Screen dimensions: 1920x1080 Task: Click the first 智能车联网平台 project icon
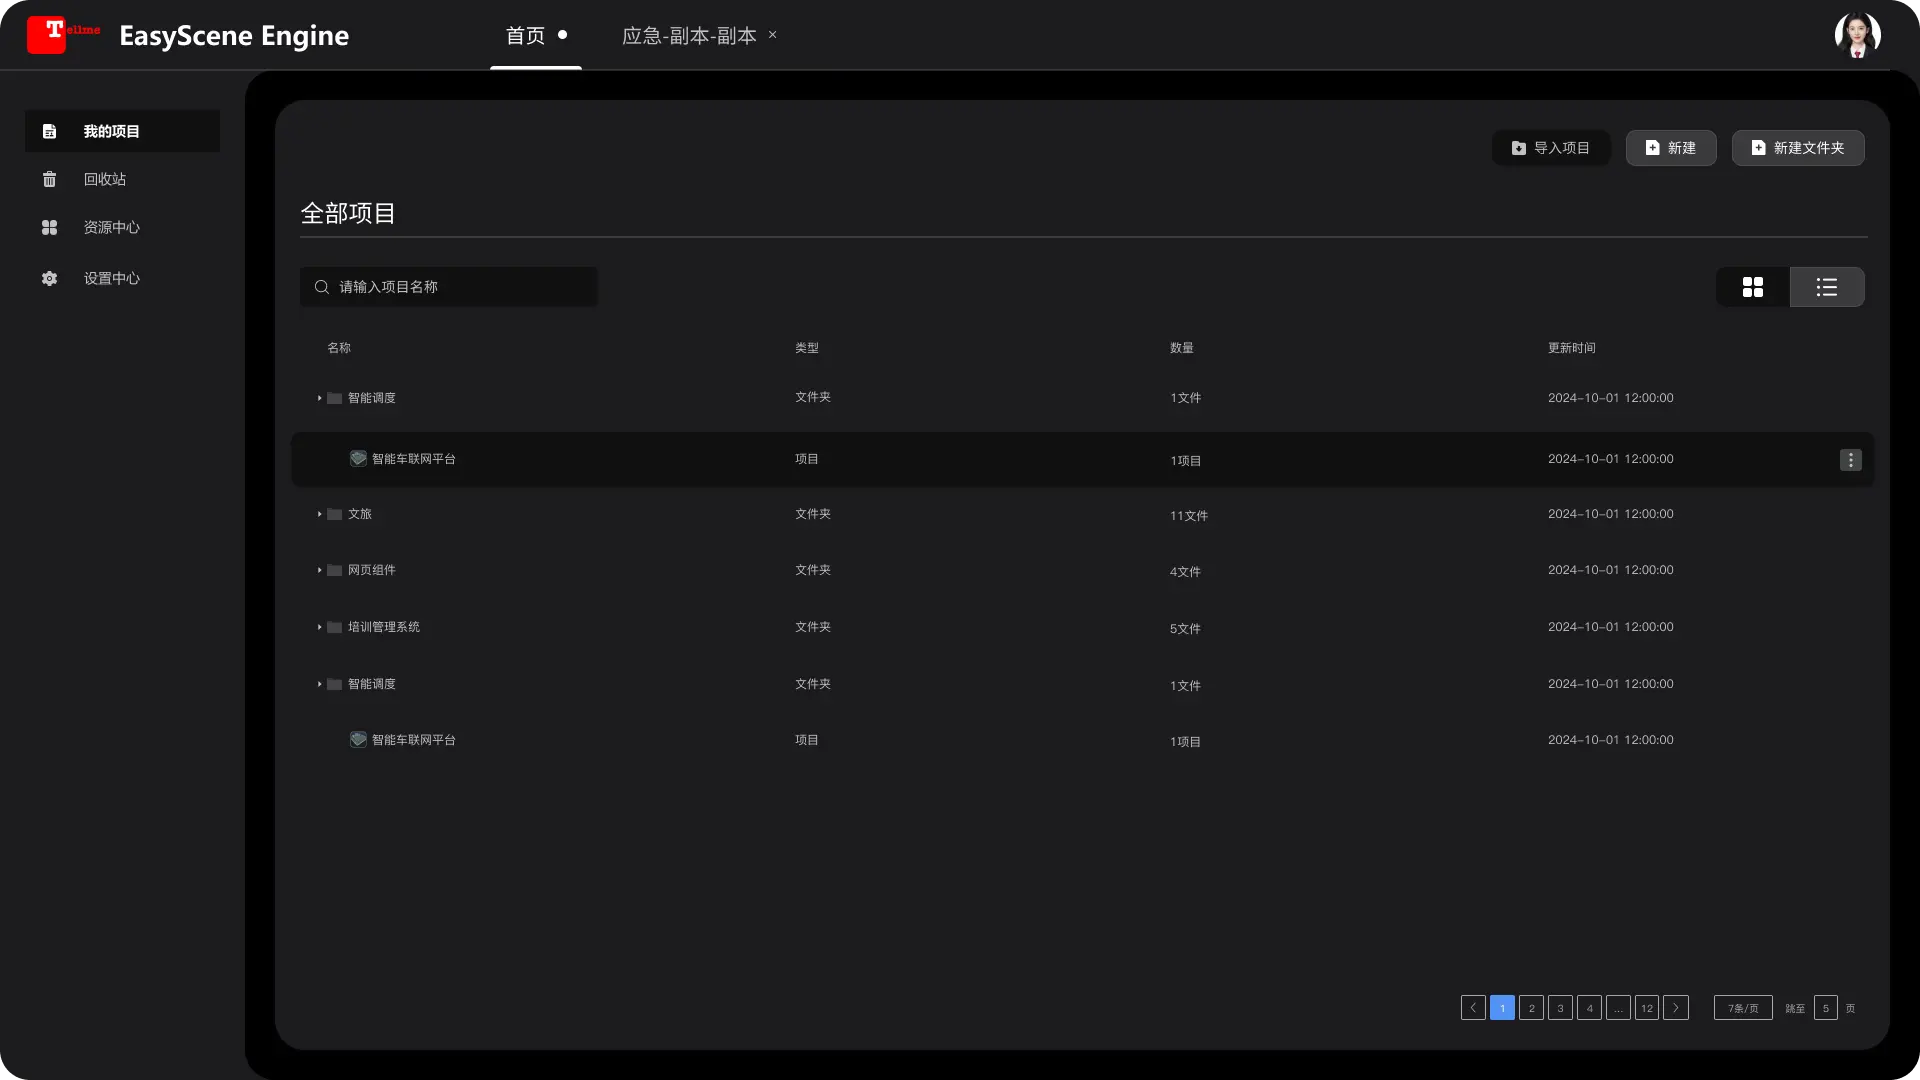tap(358, 458)
